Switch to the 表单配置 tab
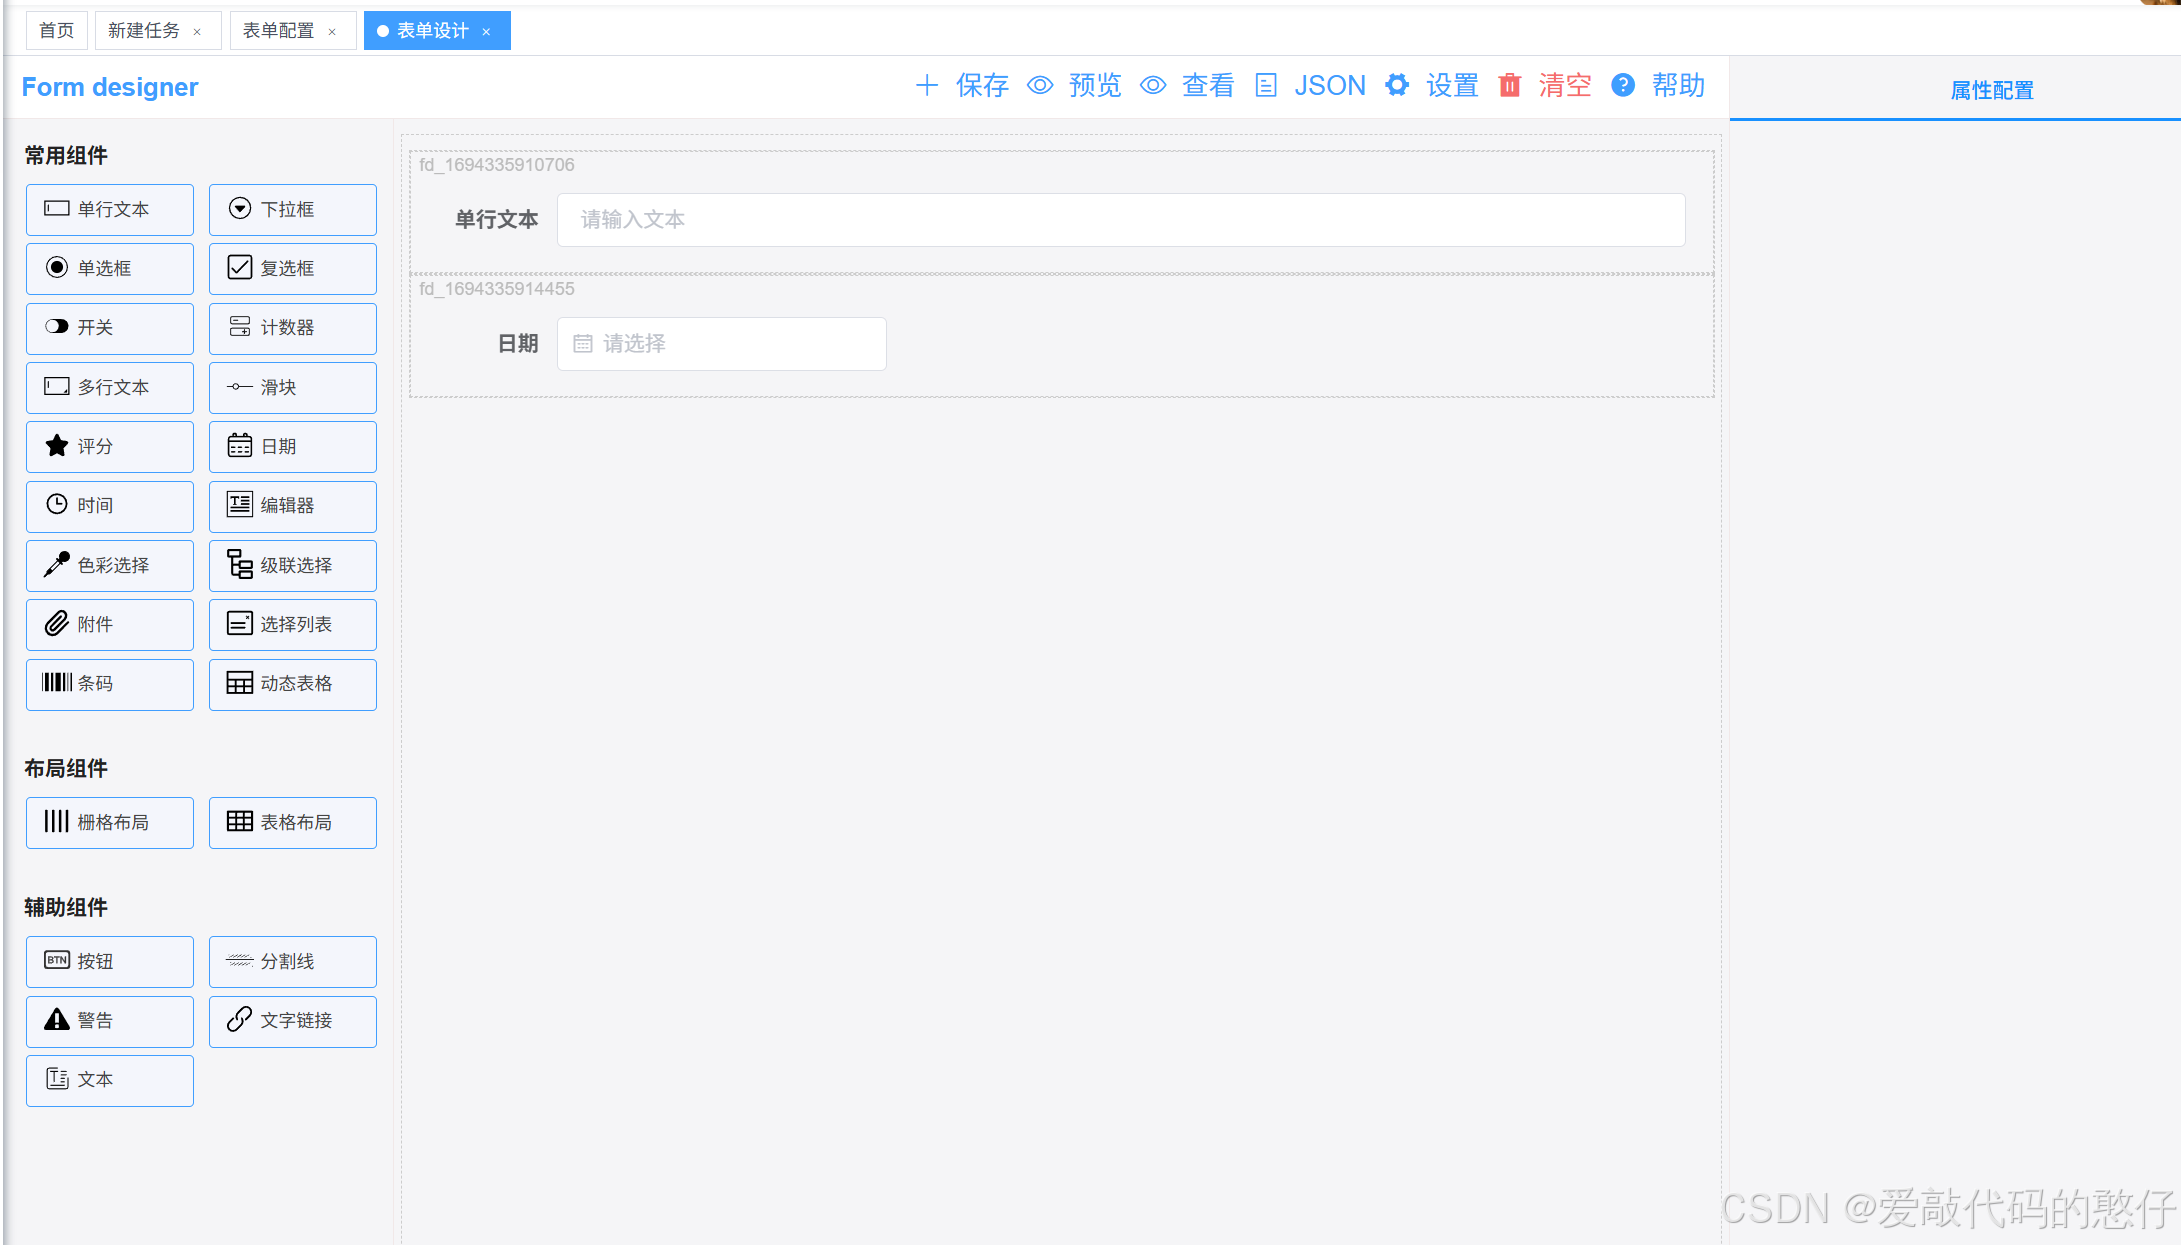 click(x=279, y=31)
